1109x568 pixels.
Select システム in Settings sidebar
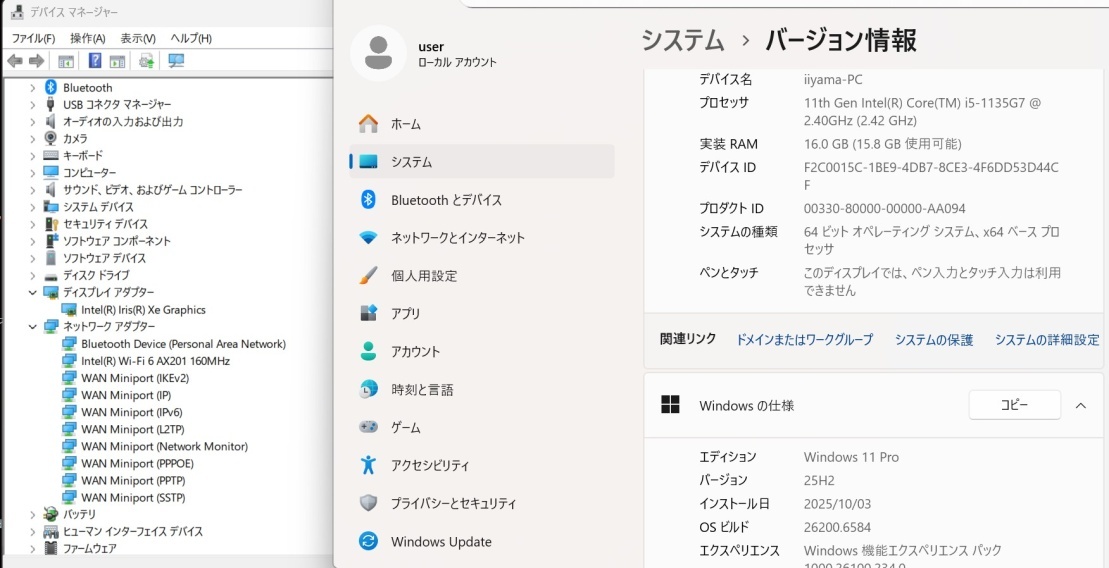[482, 162]
